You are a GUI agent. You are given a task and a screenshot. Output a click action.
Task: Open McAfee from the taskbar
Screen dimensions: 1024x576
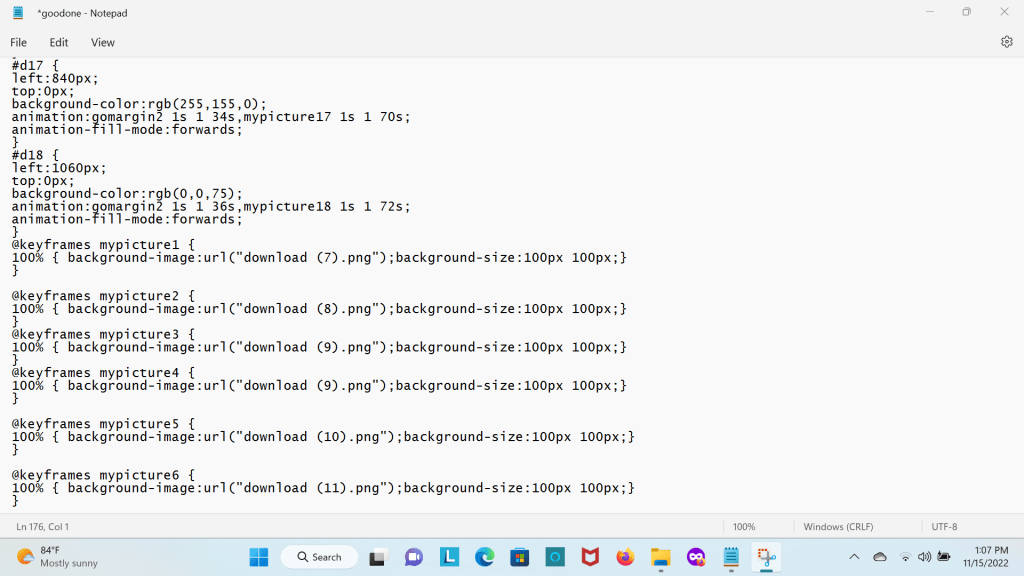click(590, 557)
